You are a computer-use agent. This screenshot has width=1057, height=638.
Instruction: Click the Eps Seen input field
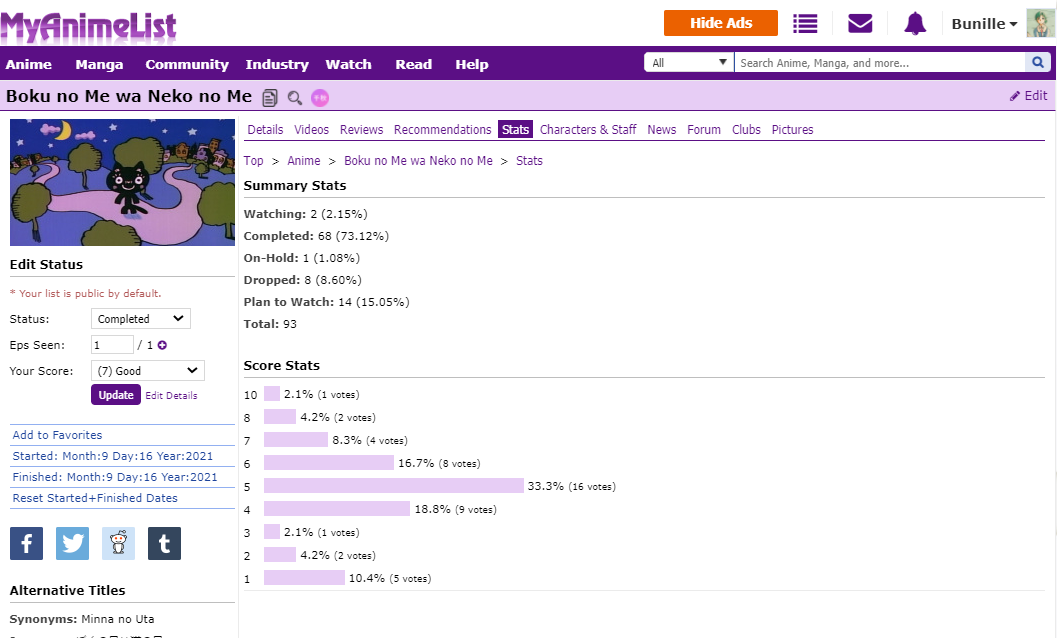(112, 345)
